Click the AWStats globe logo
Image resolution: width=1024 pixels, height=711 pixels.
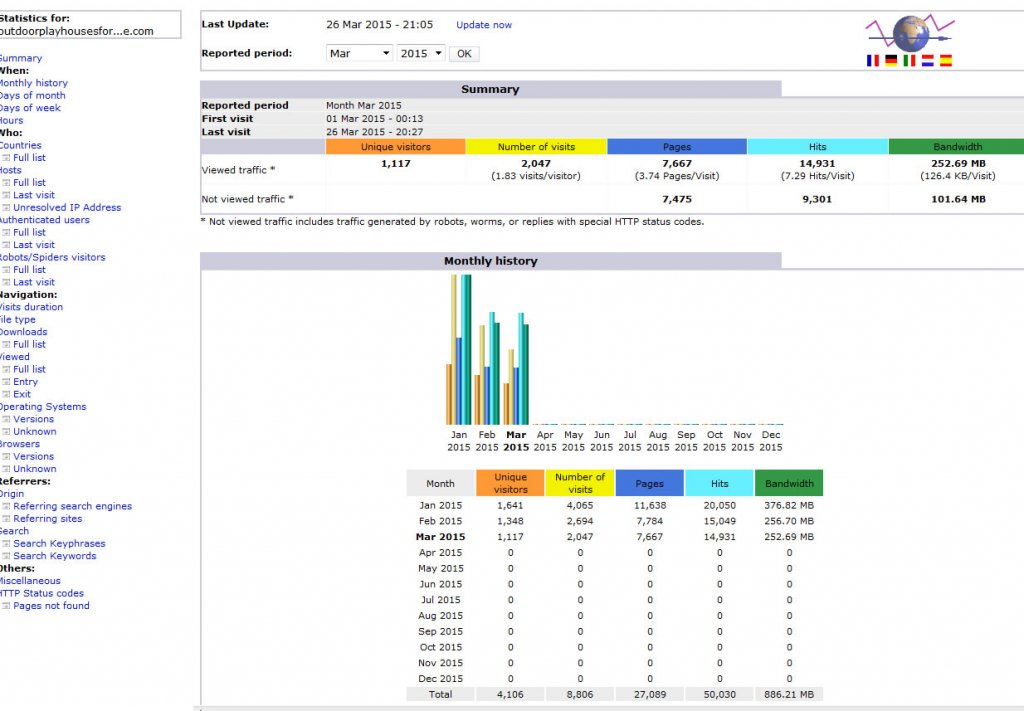(x=910, y=33)
